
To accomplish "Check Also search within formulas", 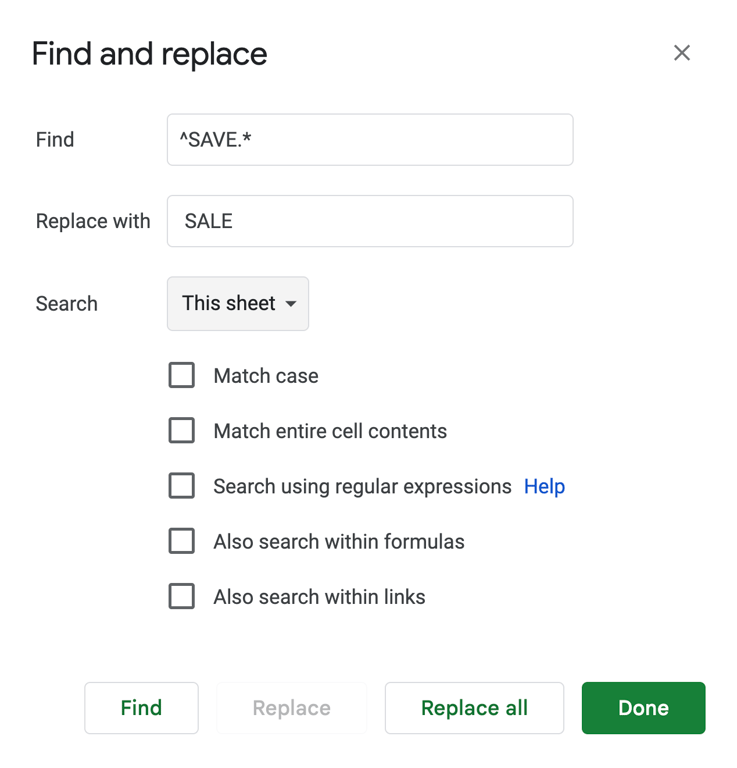I will click(x=182, y=541).
